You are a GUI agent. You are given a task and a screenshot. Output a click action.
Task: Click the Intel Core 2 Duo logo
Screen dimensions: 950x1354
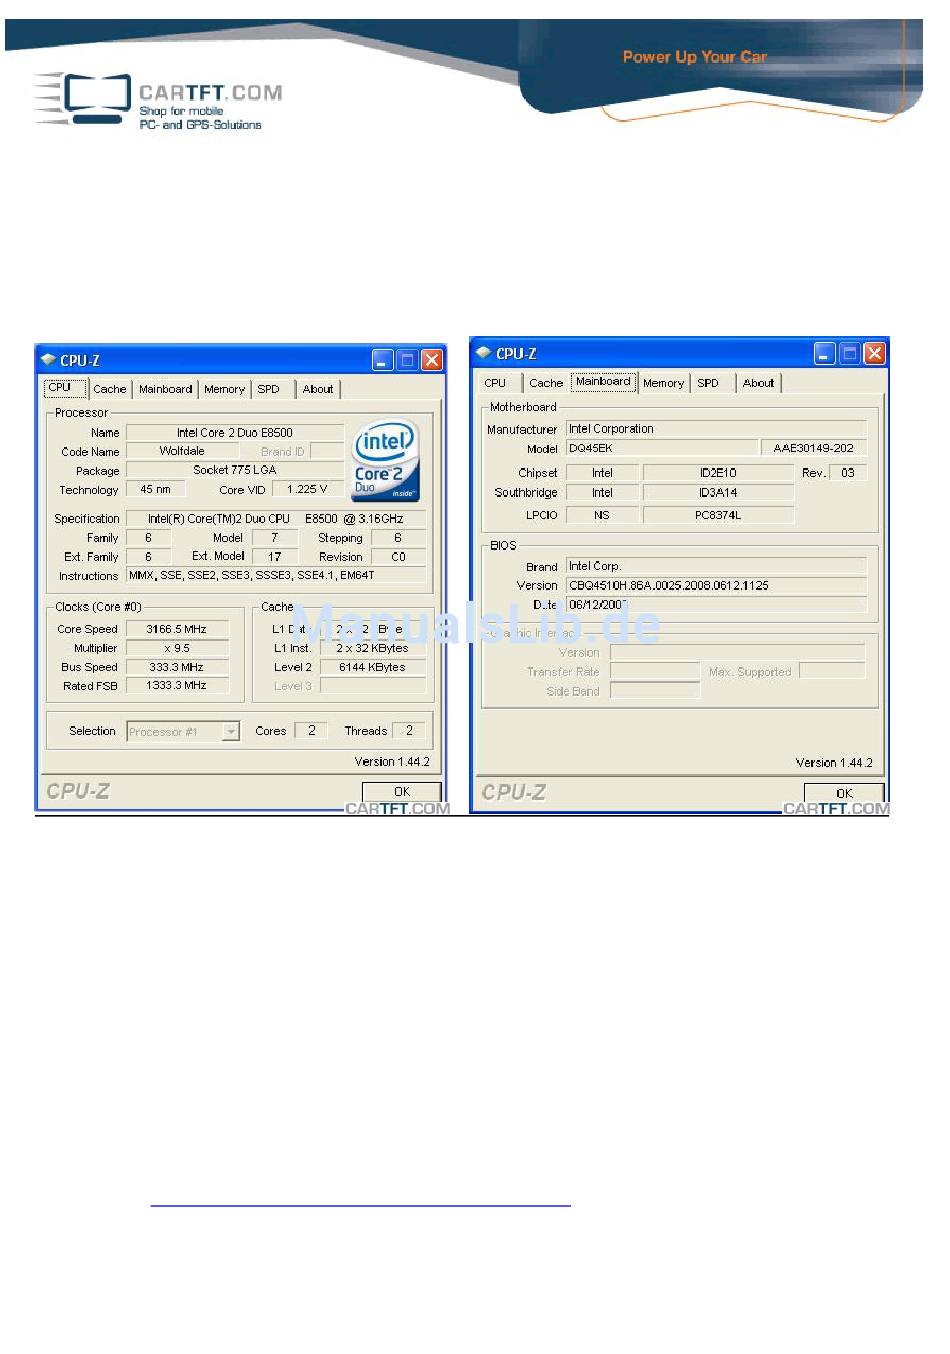pos(385,459)
